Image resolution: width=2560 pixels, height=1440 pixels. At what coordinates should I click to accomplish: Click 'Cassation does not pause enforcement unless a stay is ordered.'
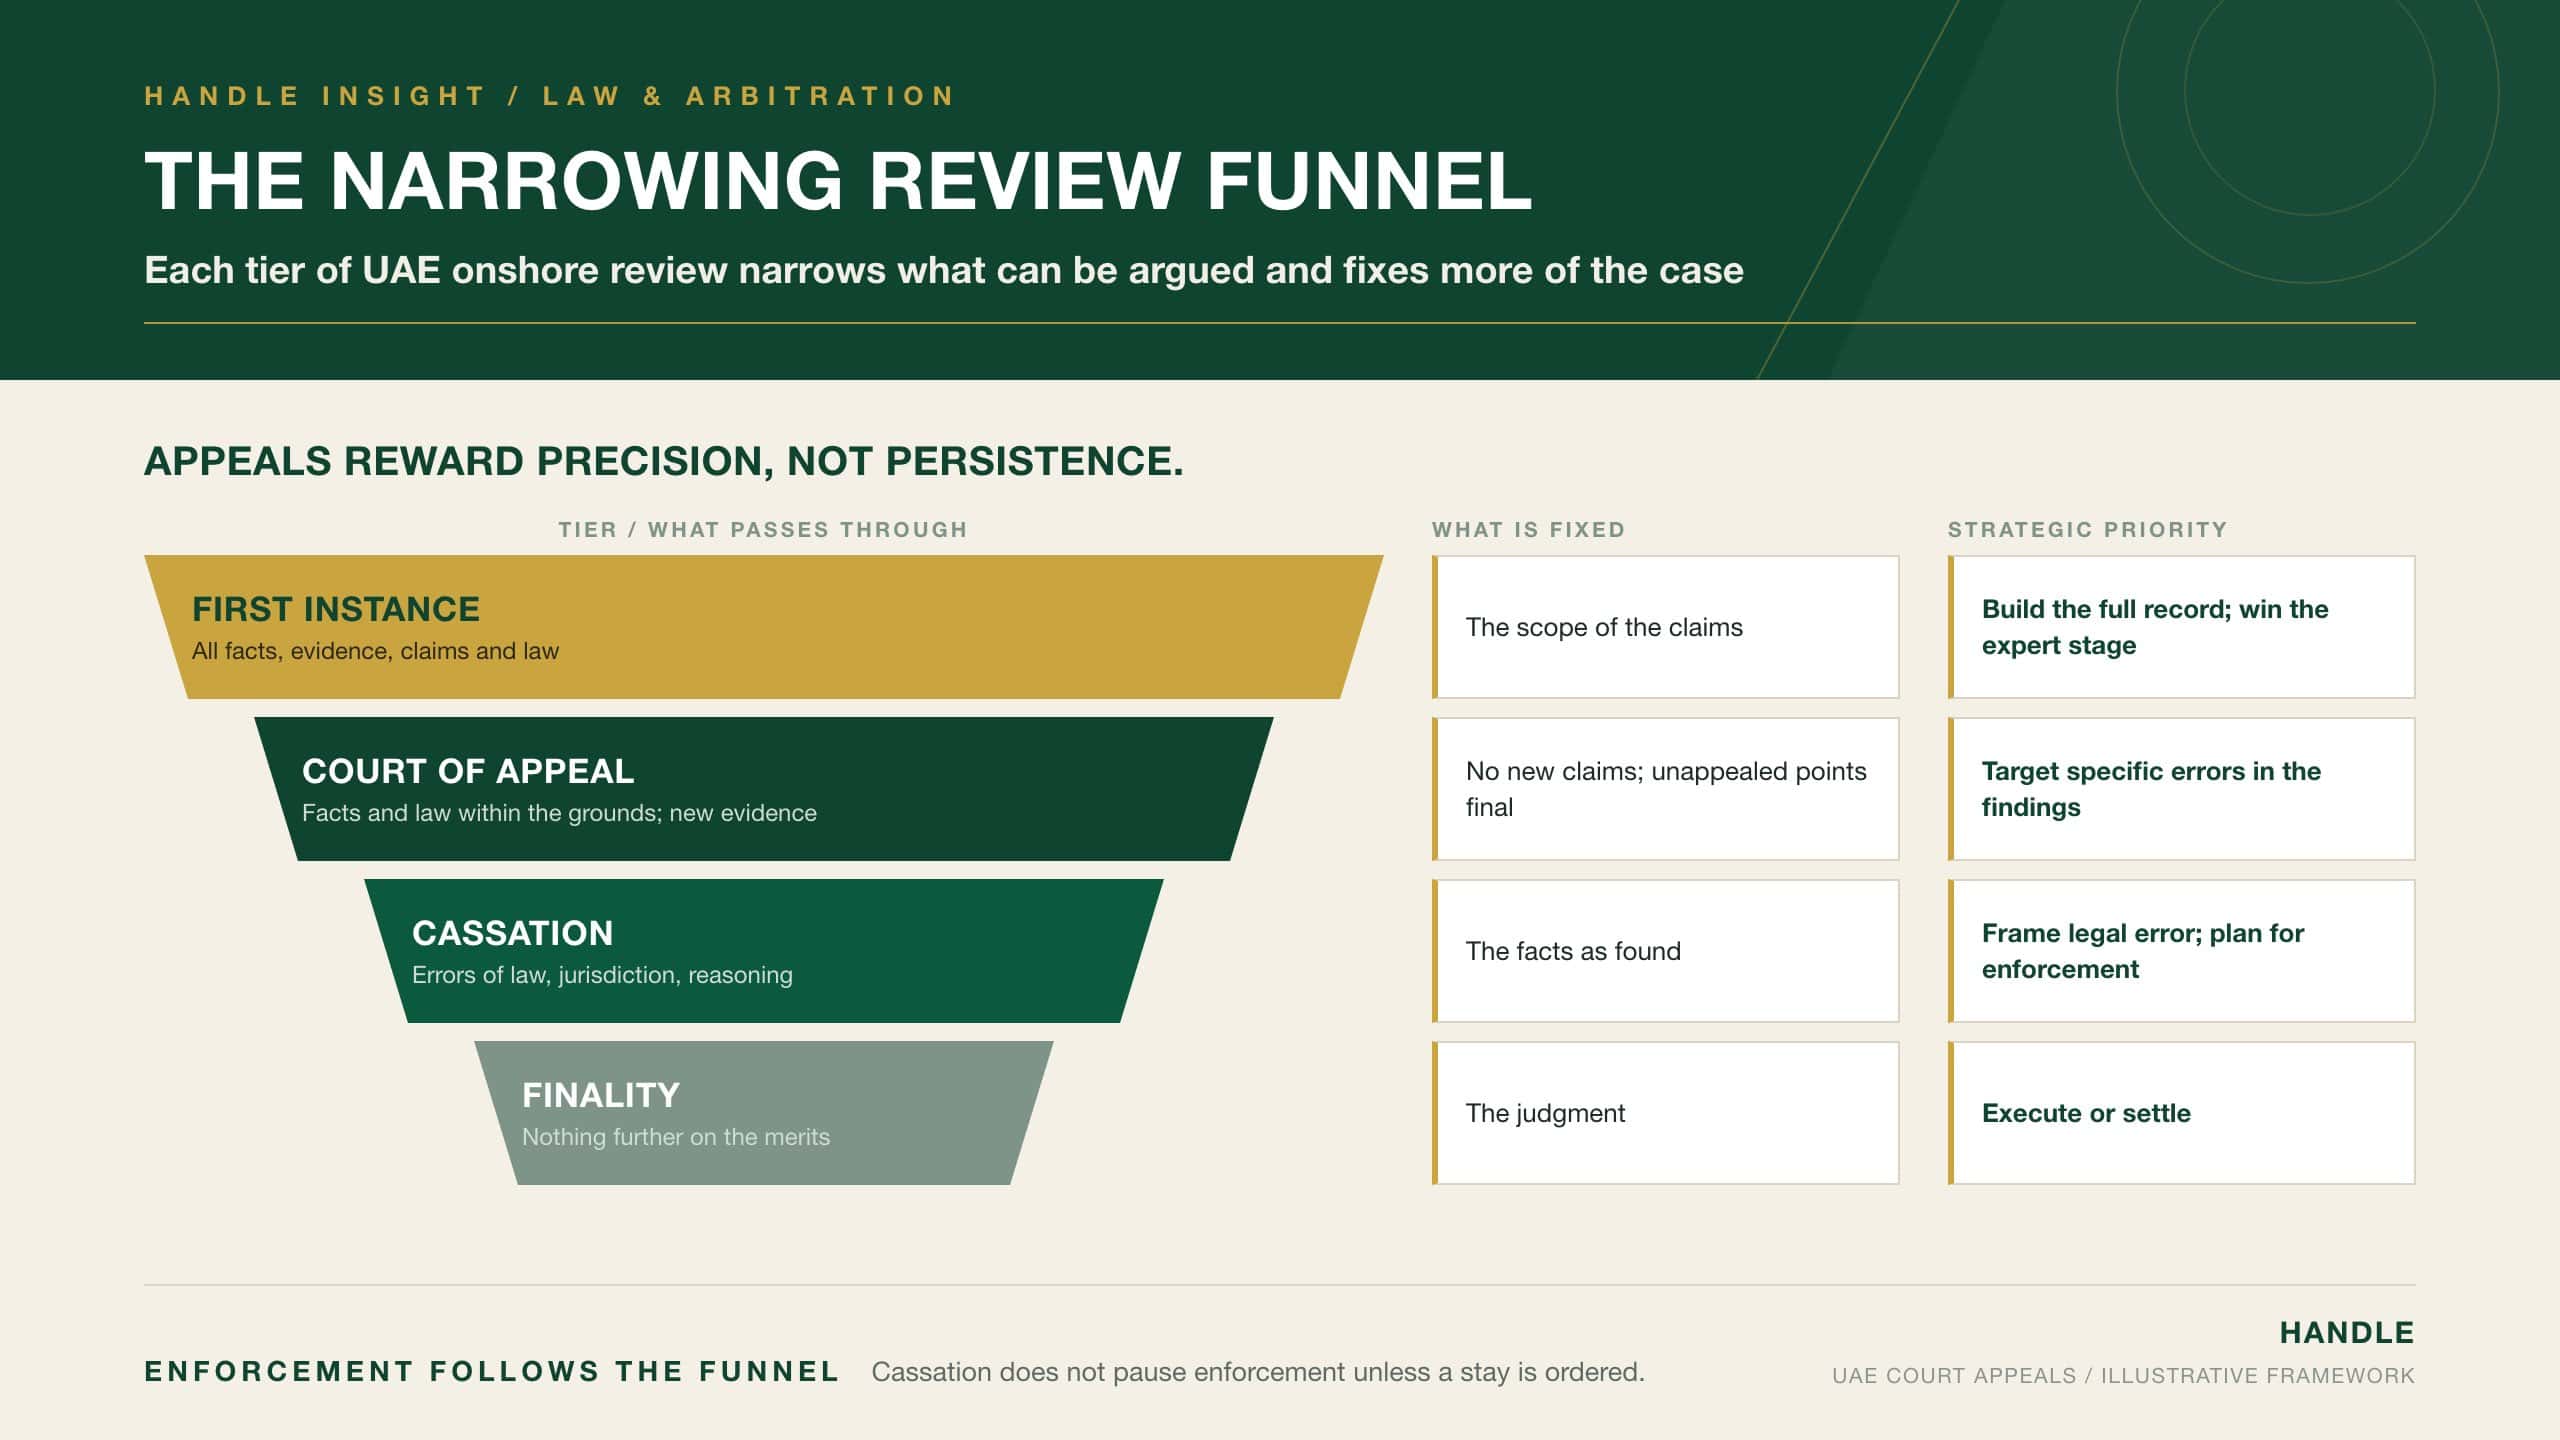1258,1372
